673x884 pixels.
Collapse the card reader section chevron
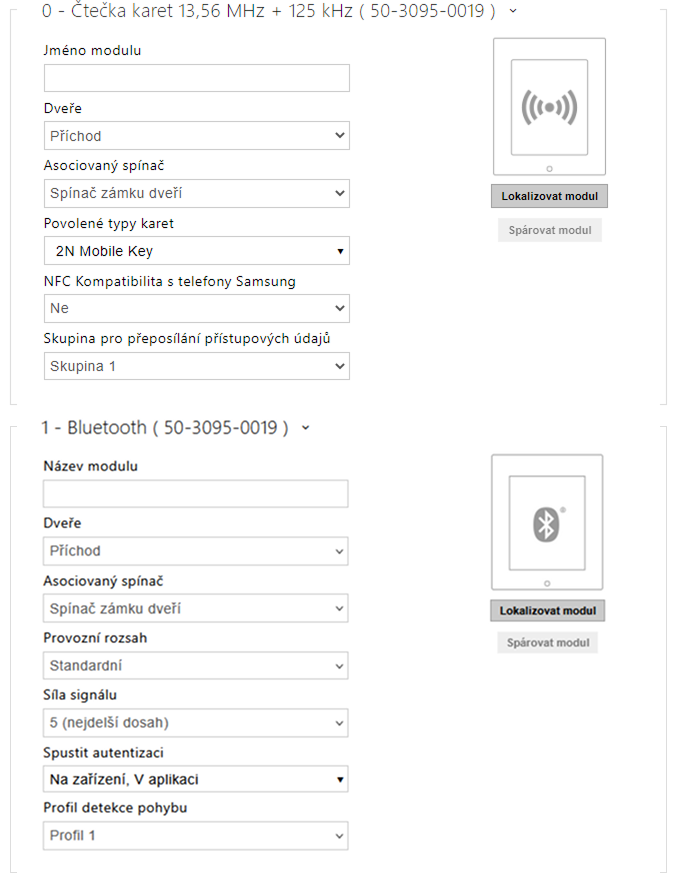point(513,11)
